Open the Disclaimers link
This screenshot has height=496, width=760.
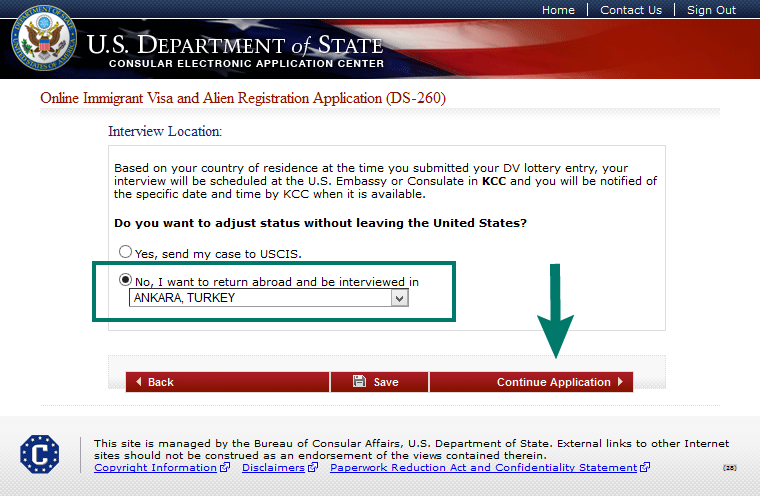click(x=273, y=467)
